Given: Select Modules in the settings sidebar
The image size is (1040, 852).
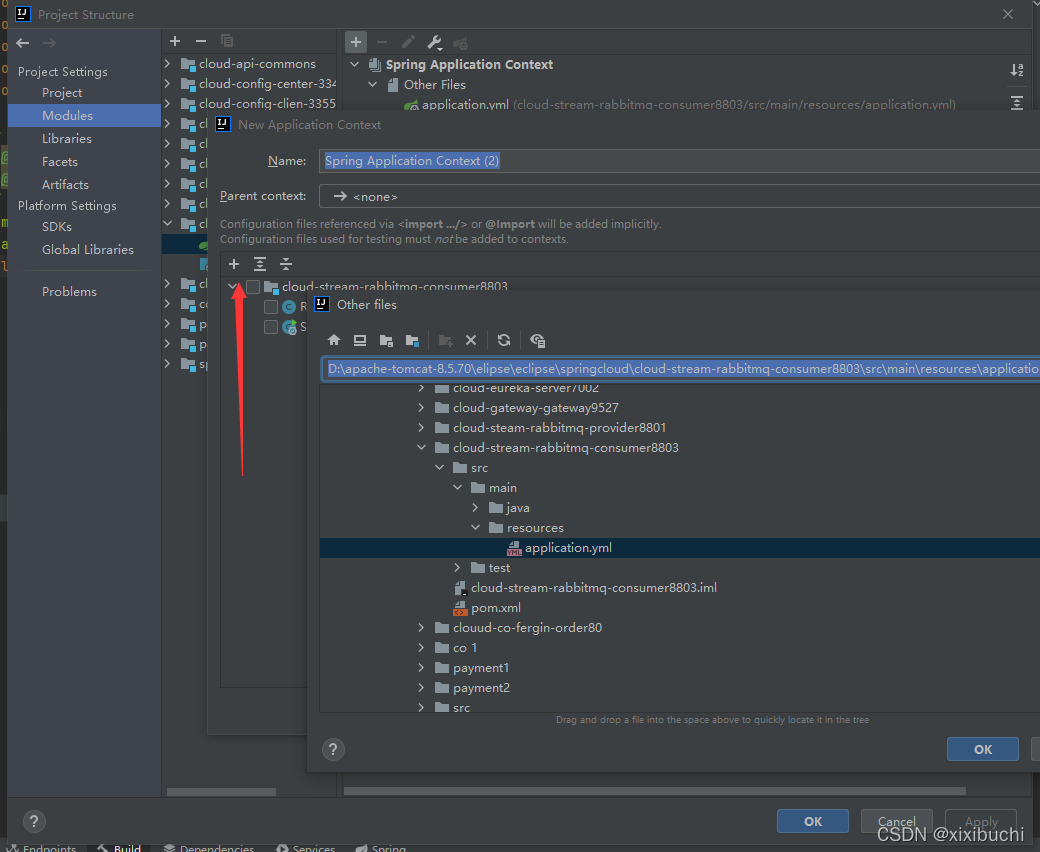Looking at the screenshot, I should [84, 115].
